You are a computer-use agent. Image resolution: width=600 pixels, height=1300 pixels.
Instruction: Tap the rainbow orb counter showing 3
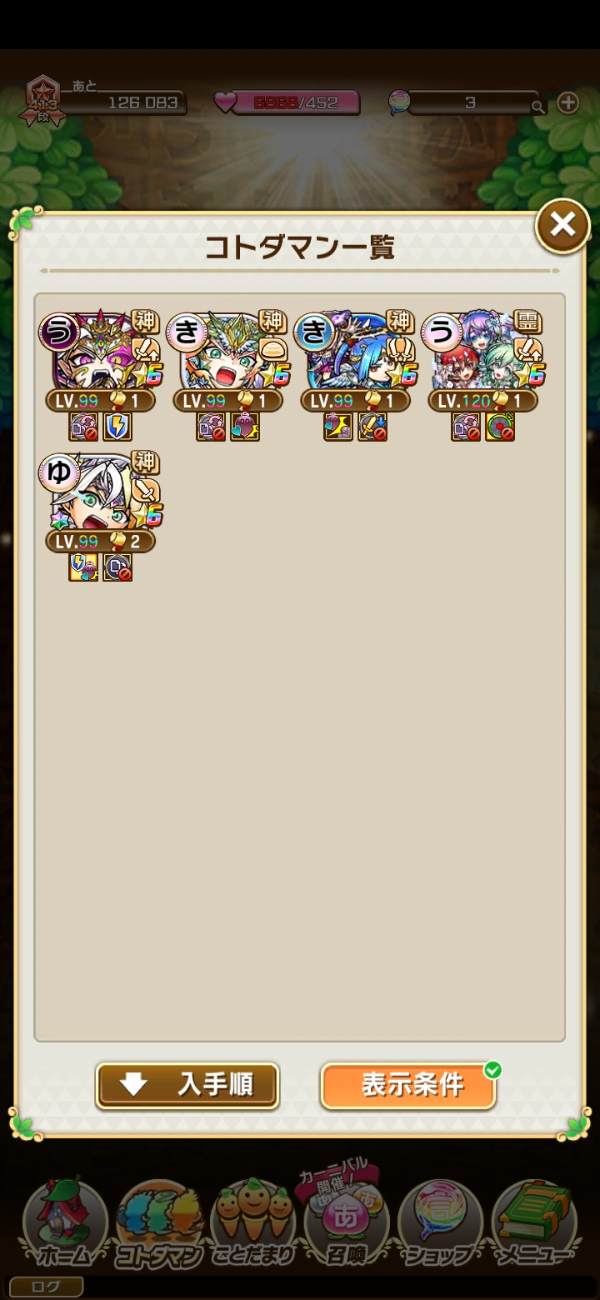click(470, 102)
